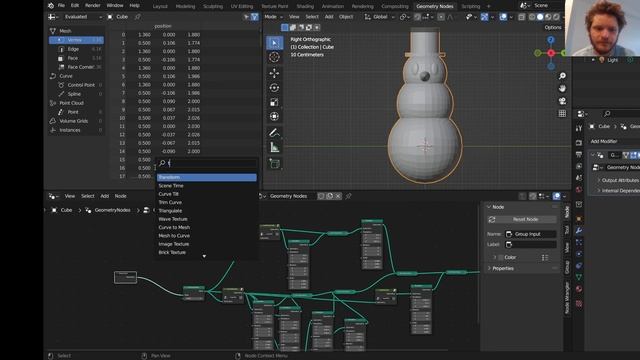This screenshot has width=640, height=360.
Task: Open the Edit menu
Action: [x=75, y=6]
